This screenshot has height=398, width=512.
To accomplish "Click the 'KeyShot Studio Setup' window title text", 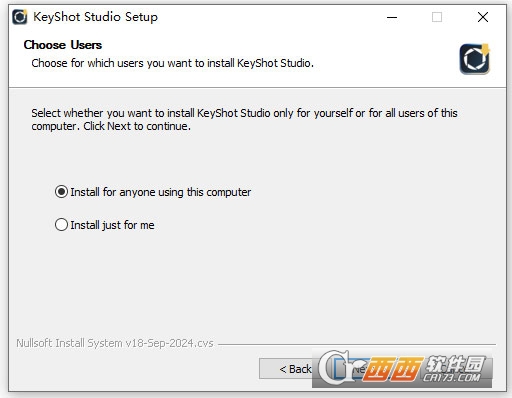I will [x=95, y=17].
